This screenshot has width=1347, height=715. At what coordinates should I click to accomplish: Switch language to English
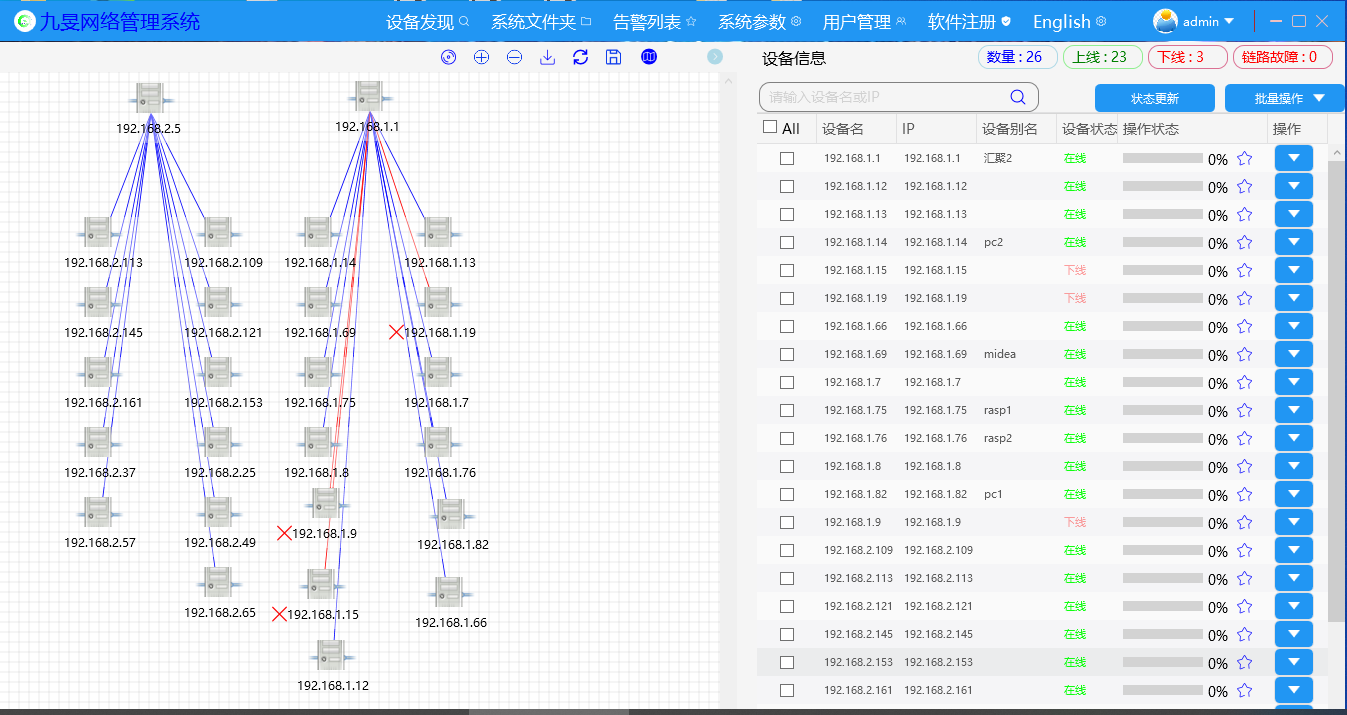[x=1069, y=21]
